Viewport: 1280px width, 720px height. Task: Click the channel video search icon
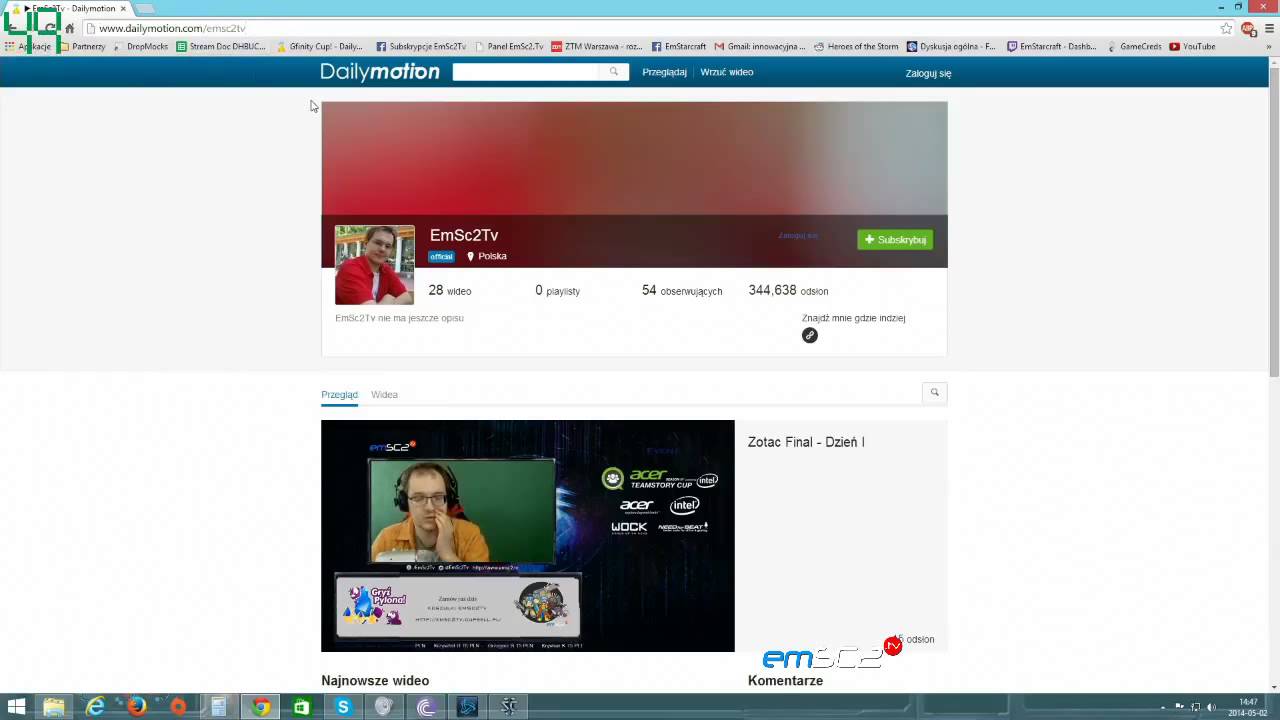(935, 392)
